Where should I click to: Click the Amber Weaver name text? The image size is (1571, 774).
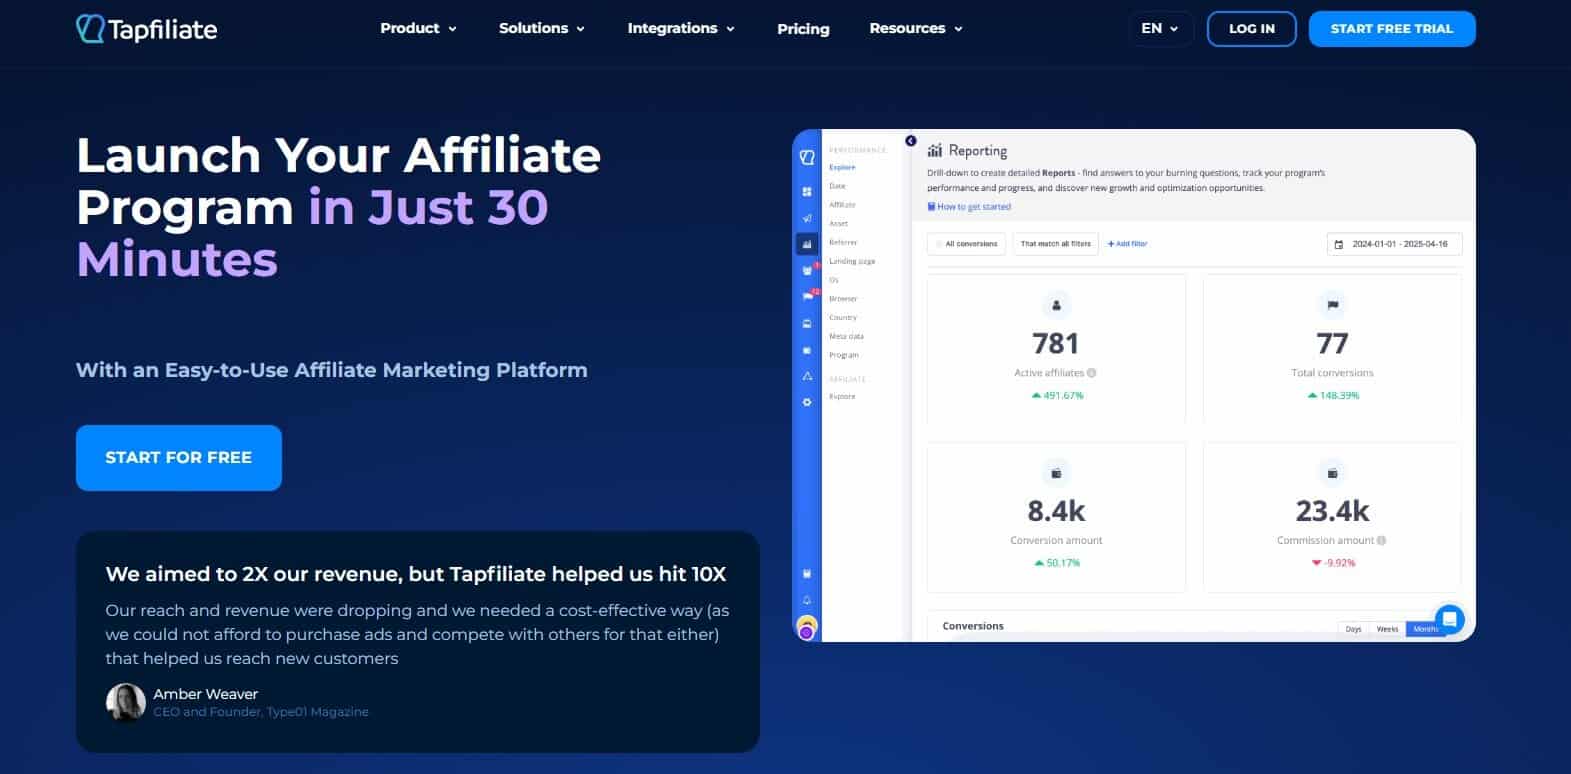205,694
